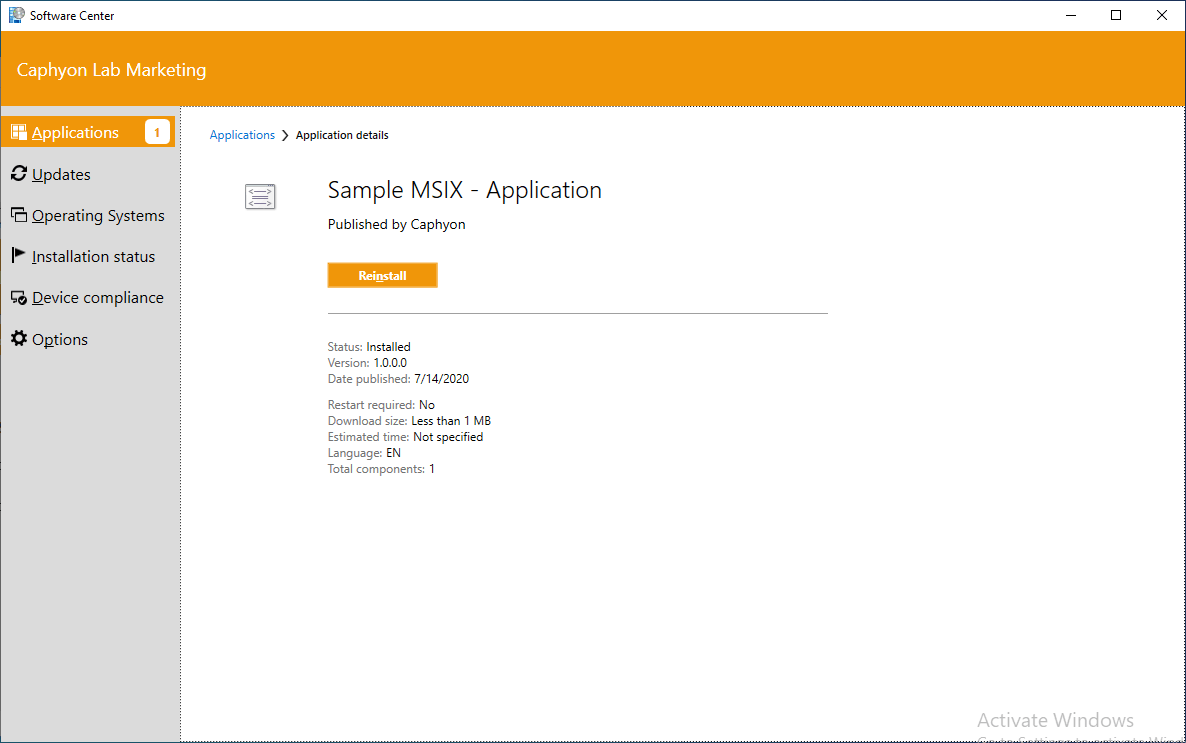Close the Software Center window
The width and height of the screenshot is (1186, 743).
(1162, 15)
